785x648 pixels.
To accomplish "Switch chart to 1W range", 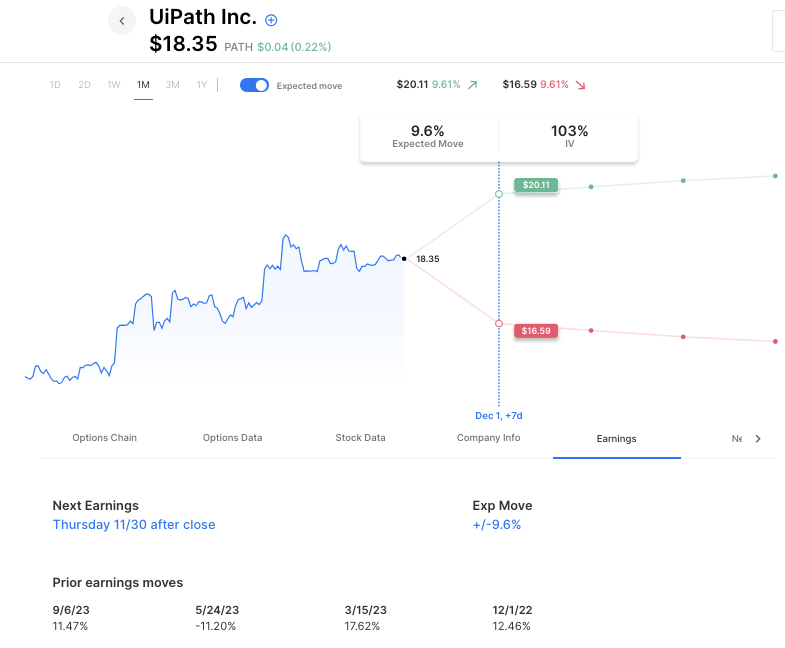I will (x=114, y=85).
